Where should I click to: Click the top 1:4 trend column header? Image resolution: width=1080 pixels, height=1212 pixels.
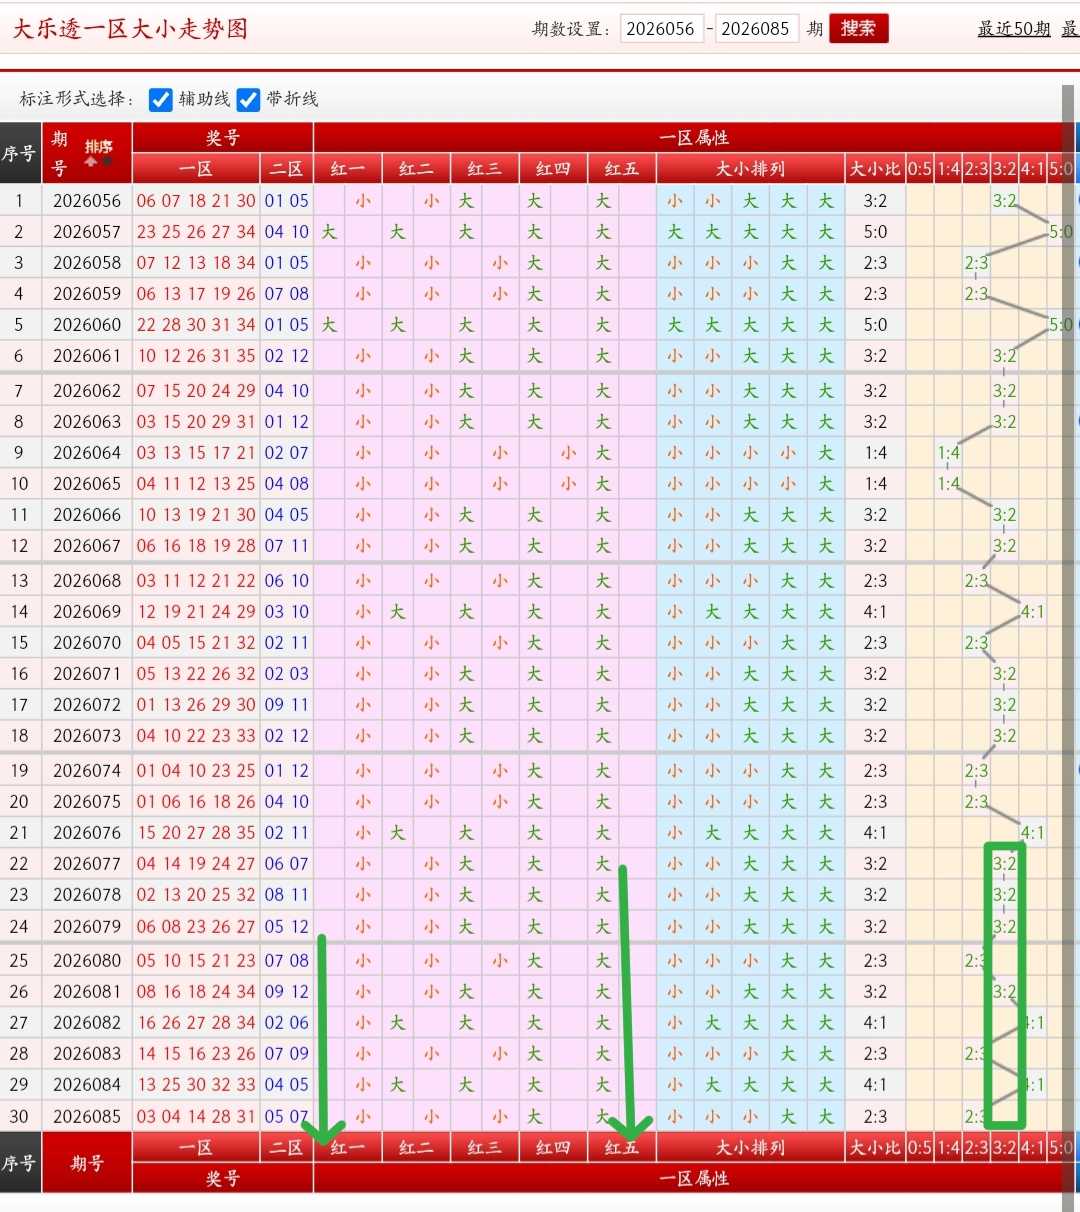pyautogui.click(x=948, y=169)
